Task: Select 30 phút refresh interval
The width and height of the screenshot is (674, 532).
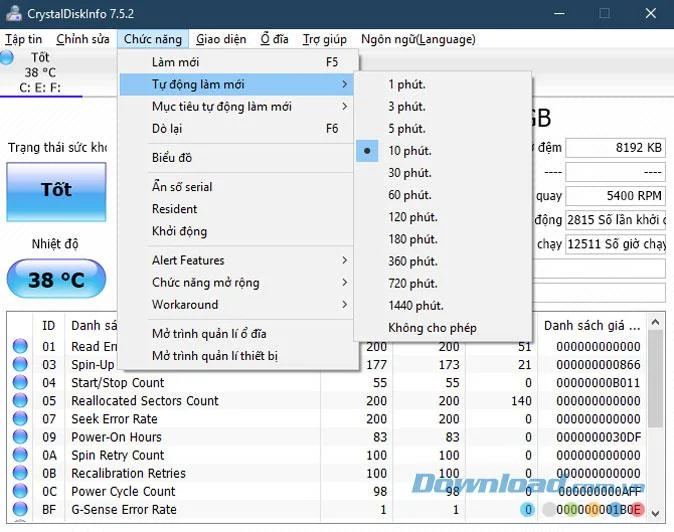Action: click(443, 173)
